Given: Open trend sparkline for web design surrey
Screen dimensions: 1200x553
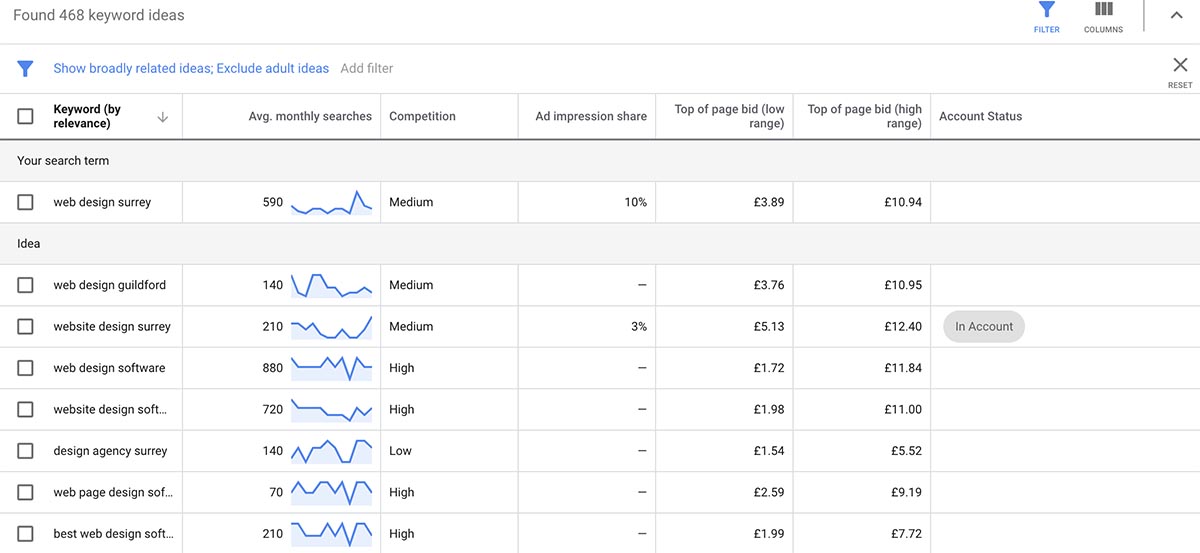Looking at the screenshot, I should click(x=331, y=202).
